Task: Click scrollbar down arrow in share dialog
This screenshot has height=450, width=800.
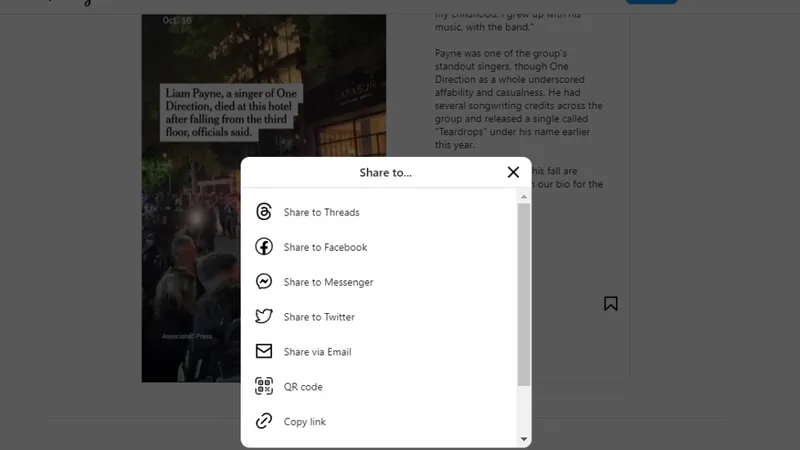Action: 524,439
